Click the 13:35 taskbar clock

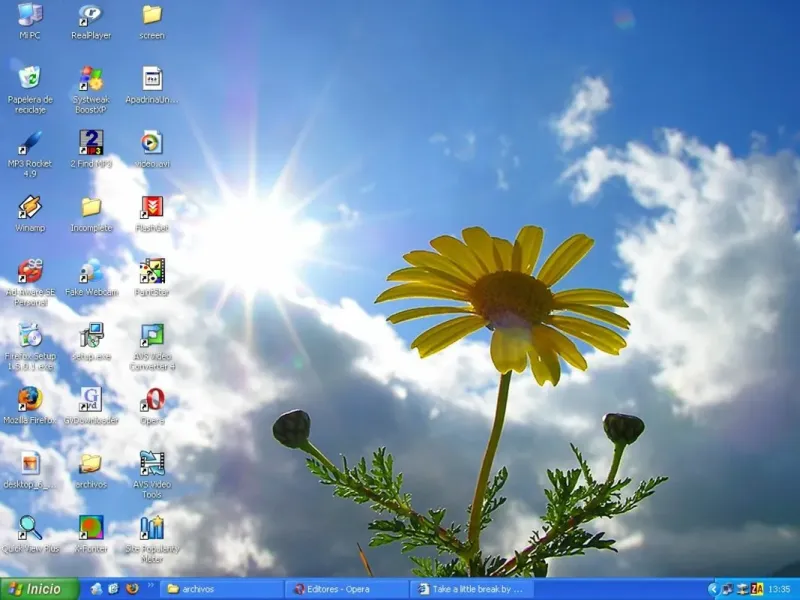click(x=779, y=589)
